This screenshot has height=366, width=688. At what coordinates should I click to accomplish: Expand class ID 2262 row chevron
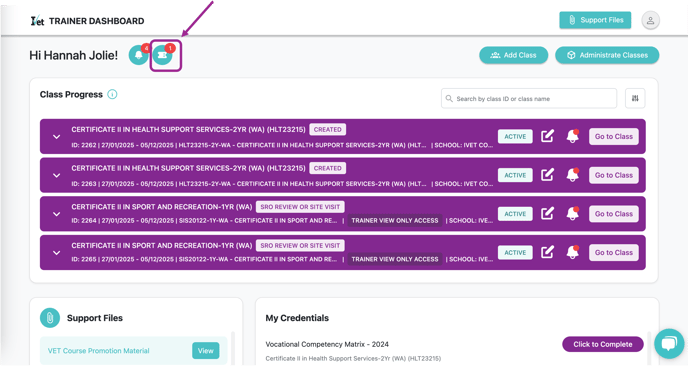coord(57,136)
